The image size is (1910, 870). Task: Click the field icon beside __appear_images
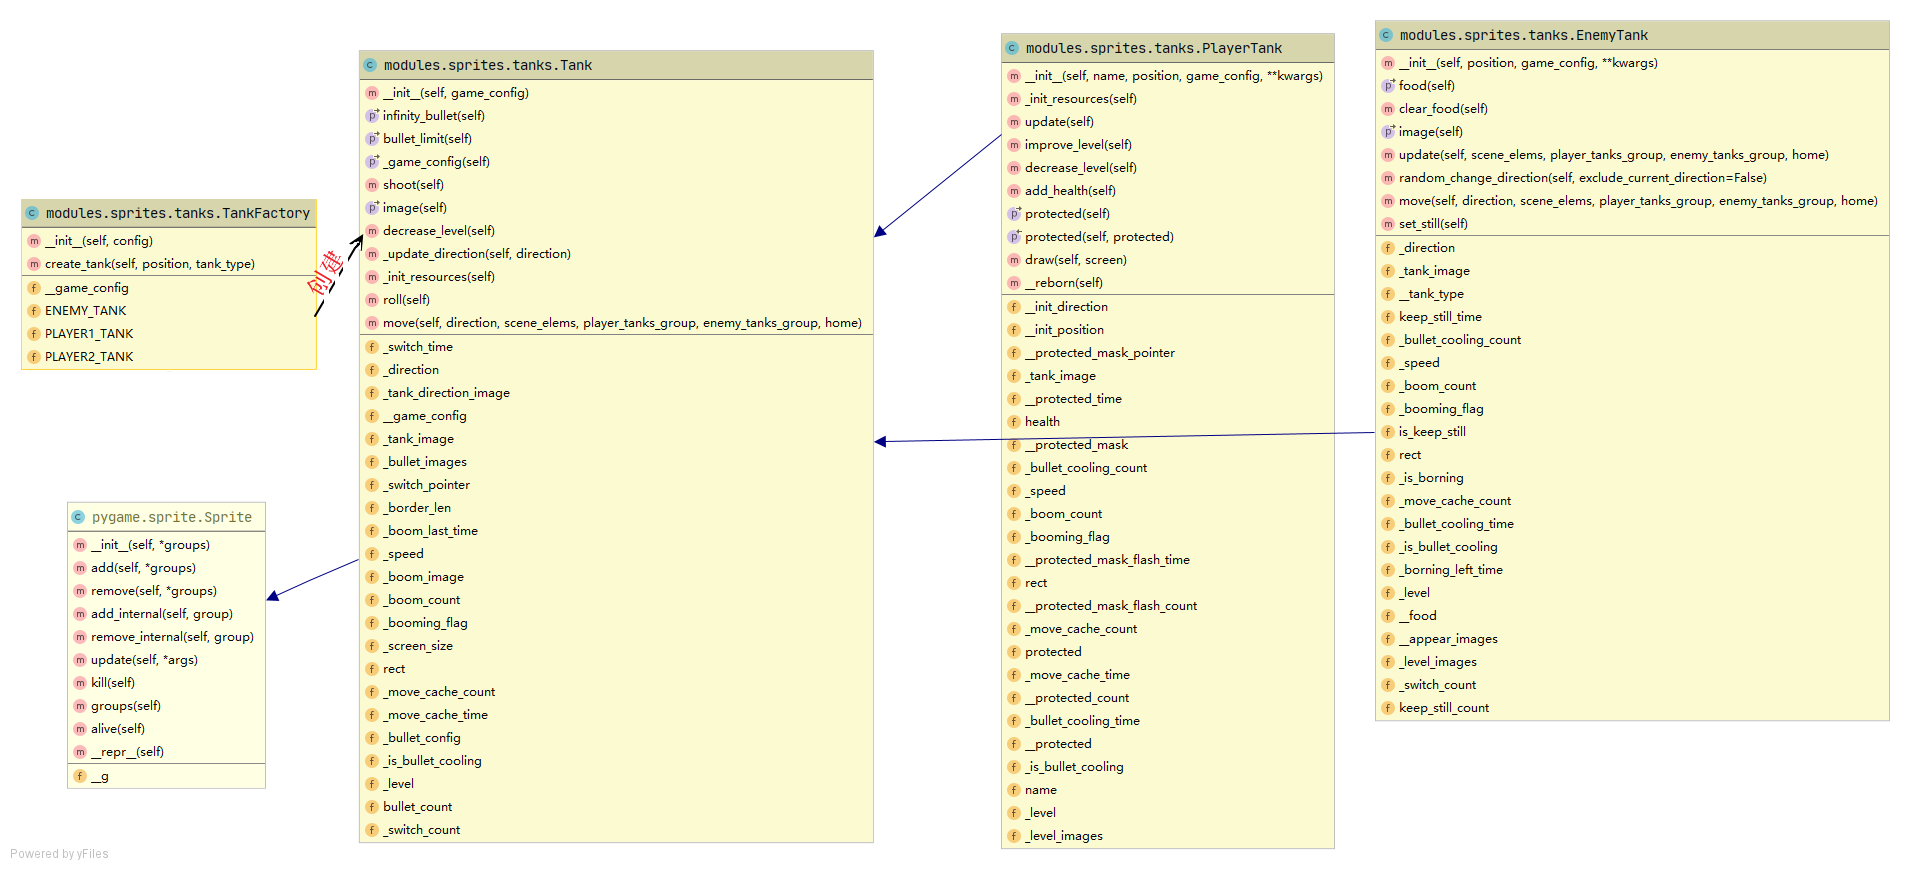click(x=1388, y=639)
